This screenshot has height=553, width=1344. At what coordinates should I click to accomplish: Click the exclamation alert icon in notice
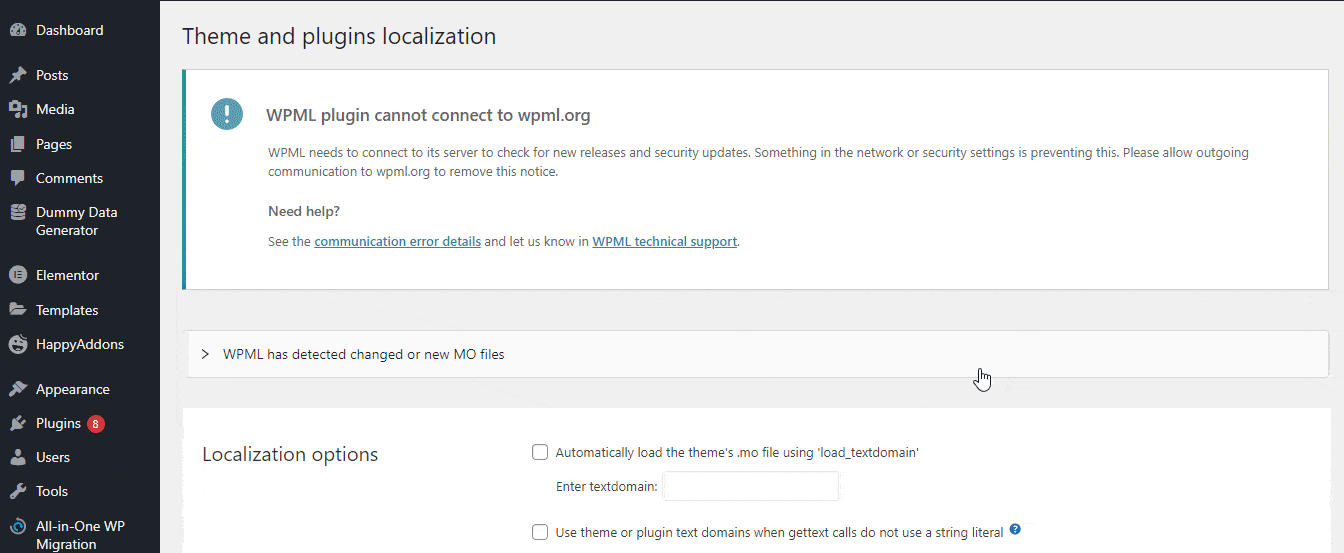pyautogui.click(x=227, y=114)
